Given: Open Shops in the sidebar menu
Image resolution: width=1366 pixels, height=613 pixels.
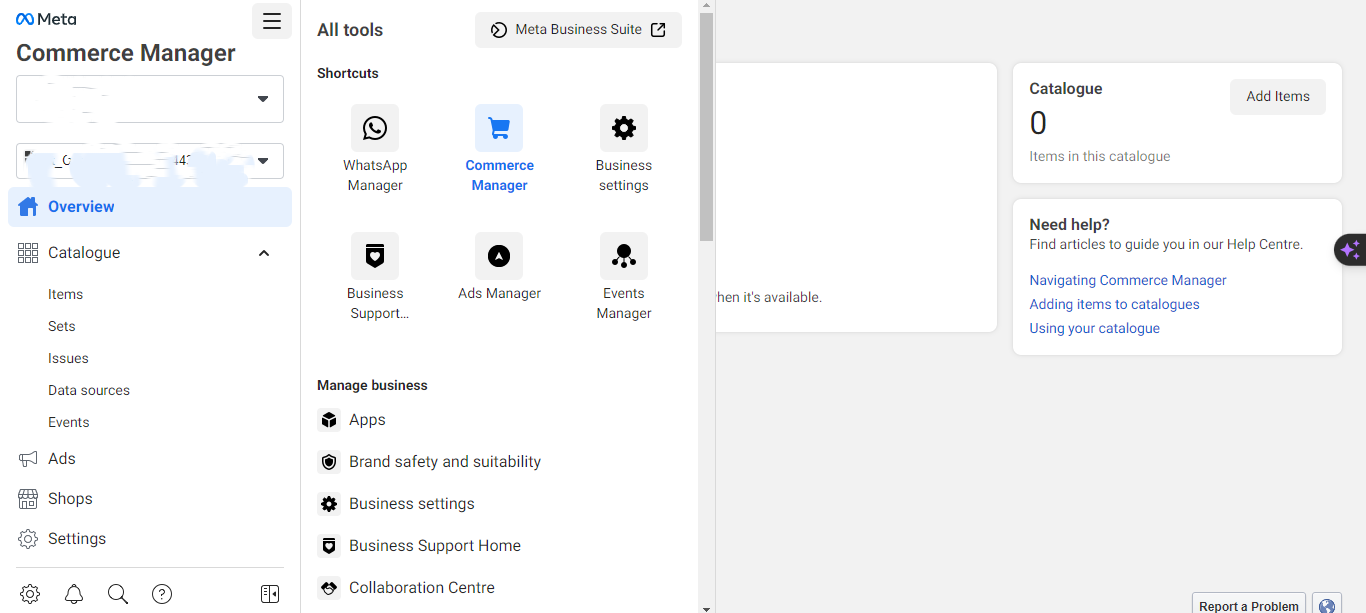Looking at the screenshot, I should [x=70, y=498].
